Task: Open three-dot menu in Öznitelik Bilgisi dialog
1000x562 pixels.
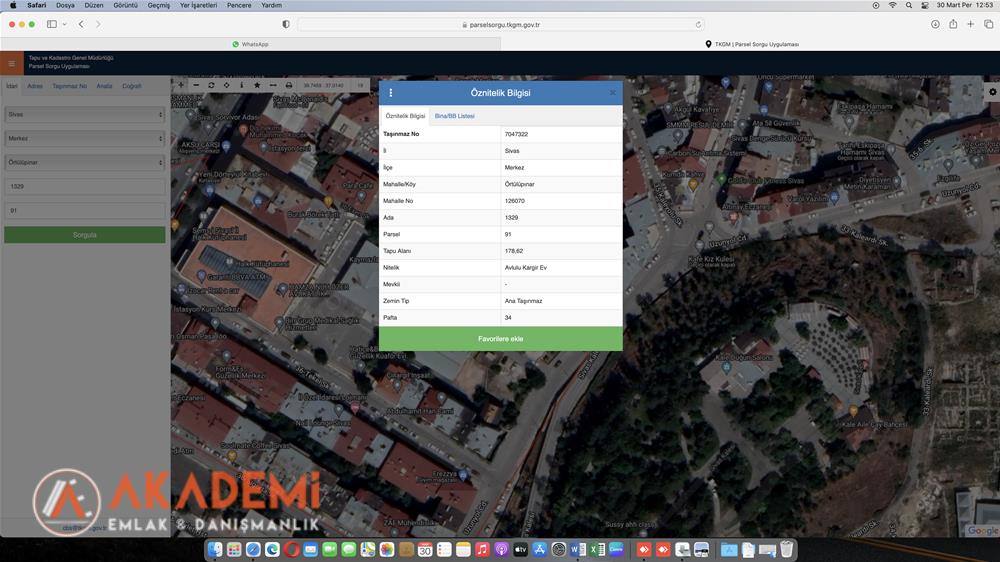Action: click(391, 93)
